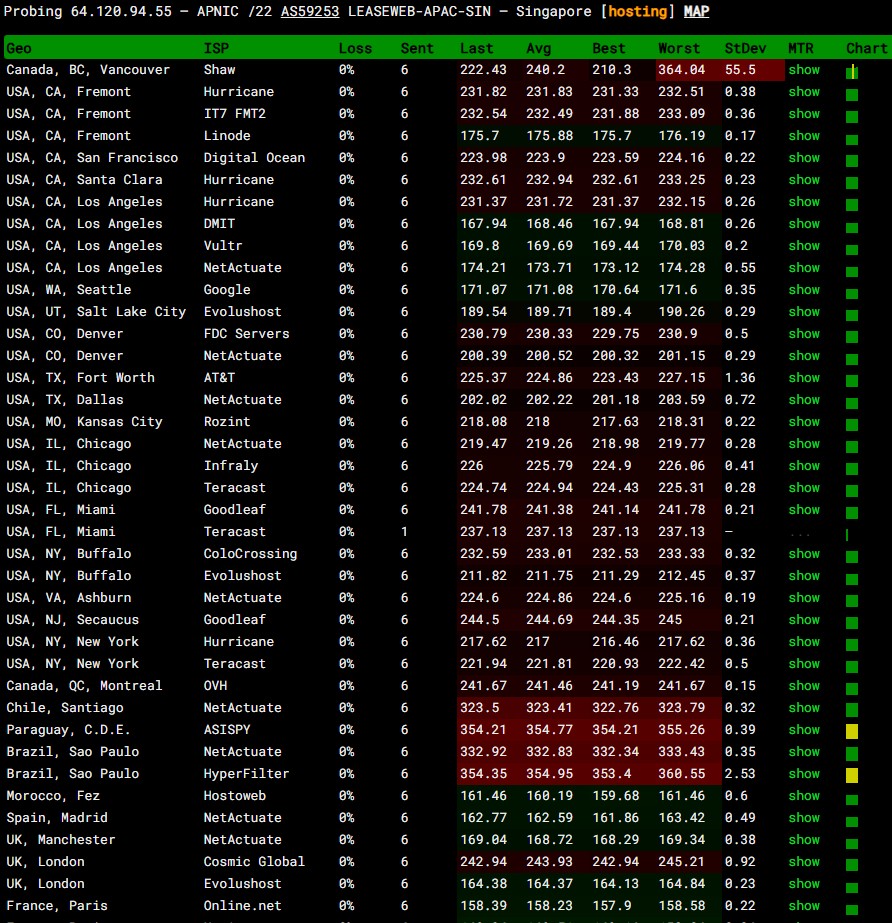Show MTR for Chicago Infraly row
This screenshot has width=892, height=923.
pos(804,466)
